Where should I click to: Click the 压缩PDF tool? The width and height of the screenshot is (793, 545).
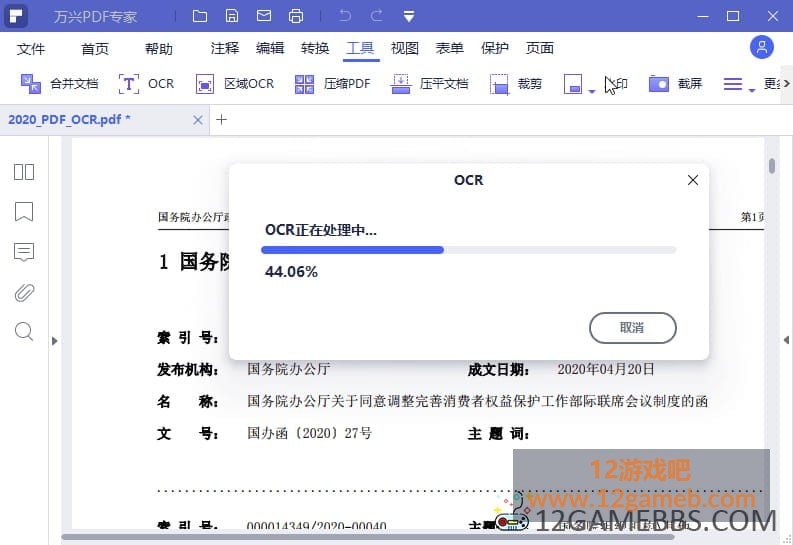coord(332,83)
